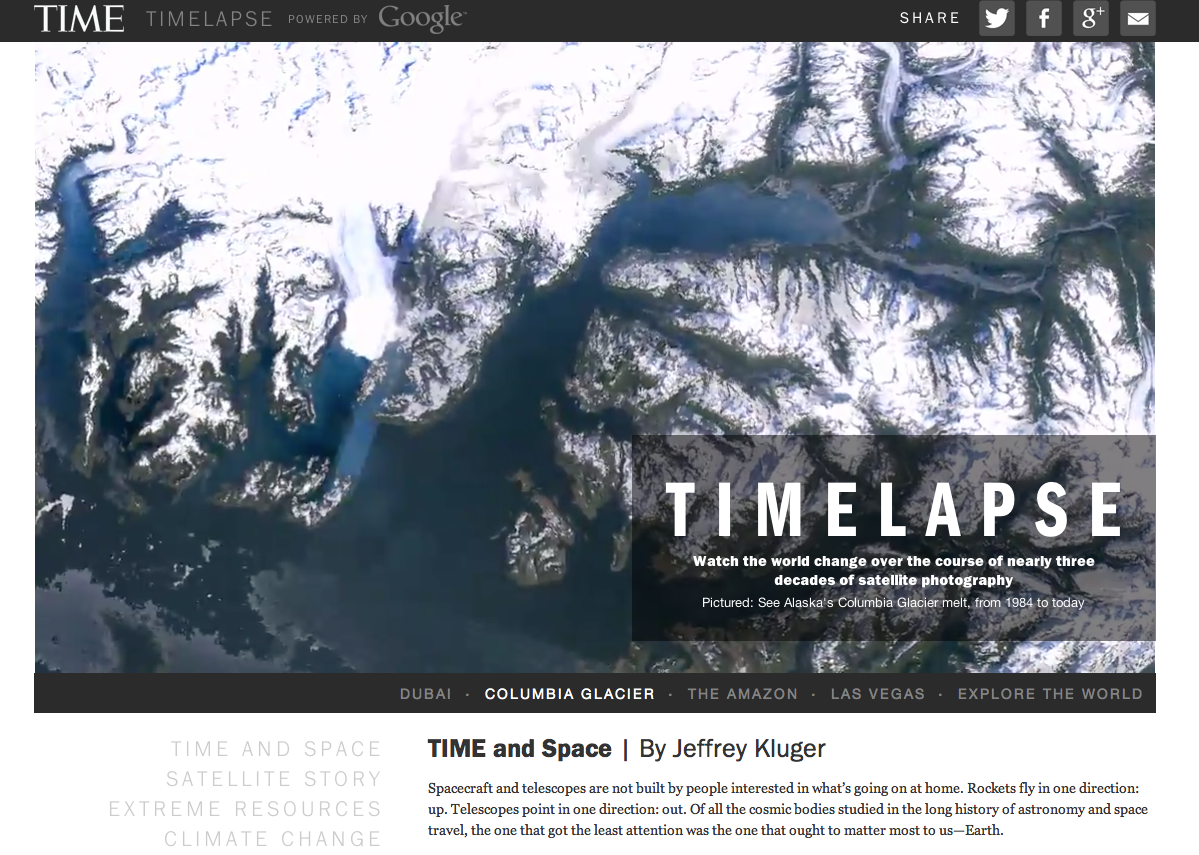This screenshot has width=1199, height=855.
Task: Share the page on Facebook
Action: [1044, 18]
